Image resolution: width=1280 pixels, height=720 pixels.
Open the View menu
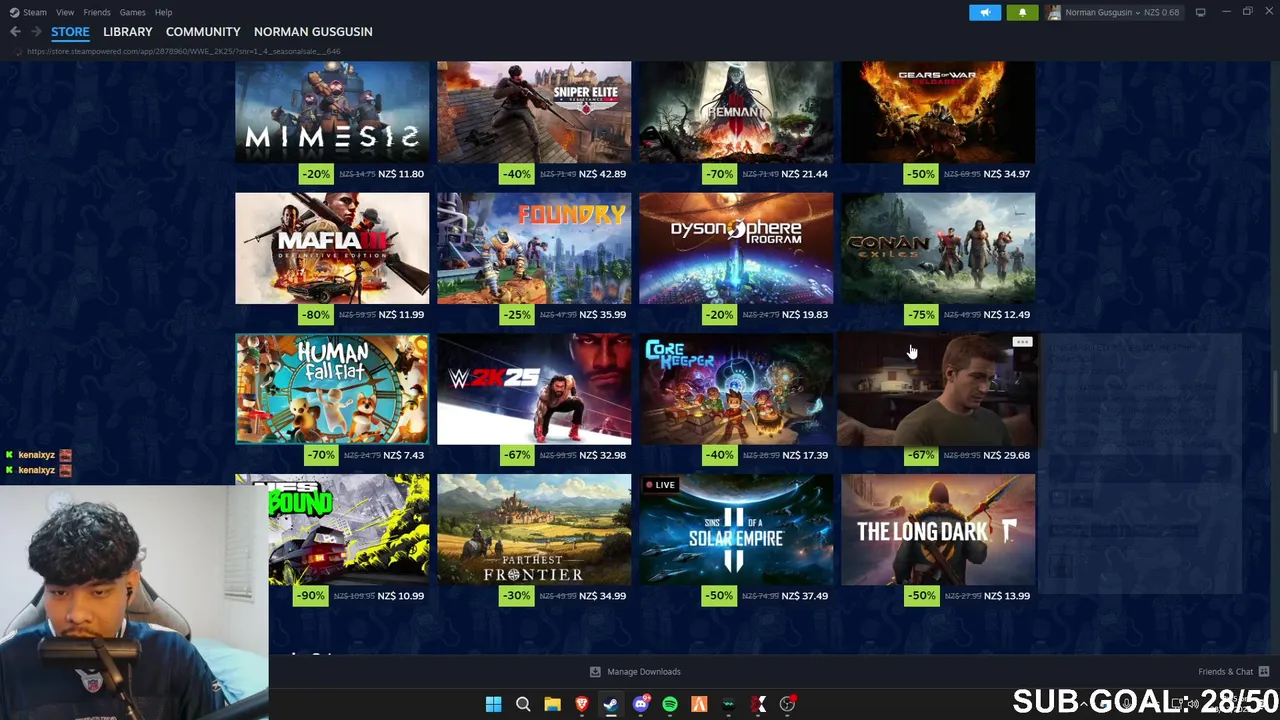(x=65, y=12)
